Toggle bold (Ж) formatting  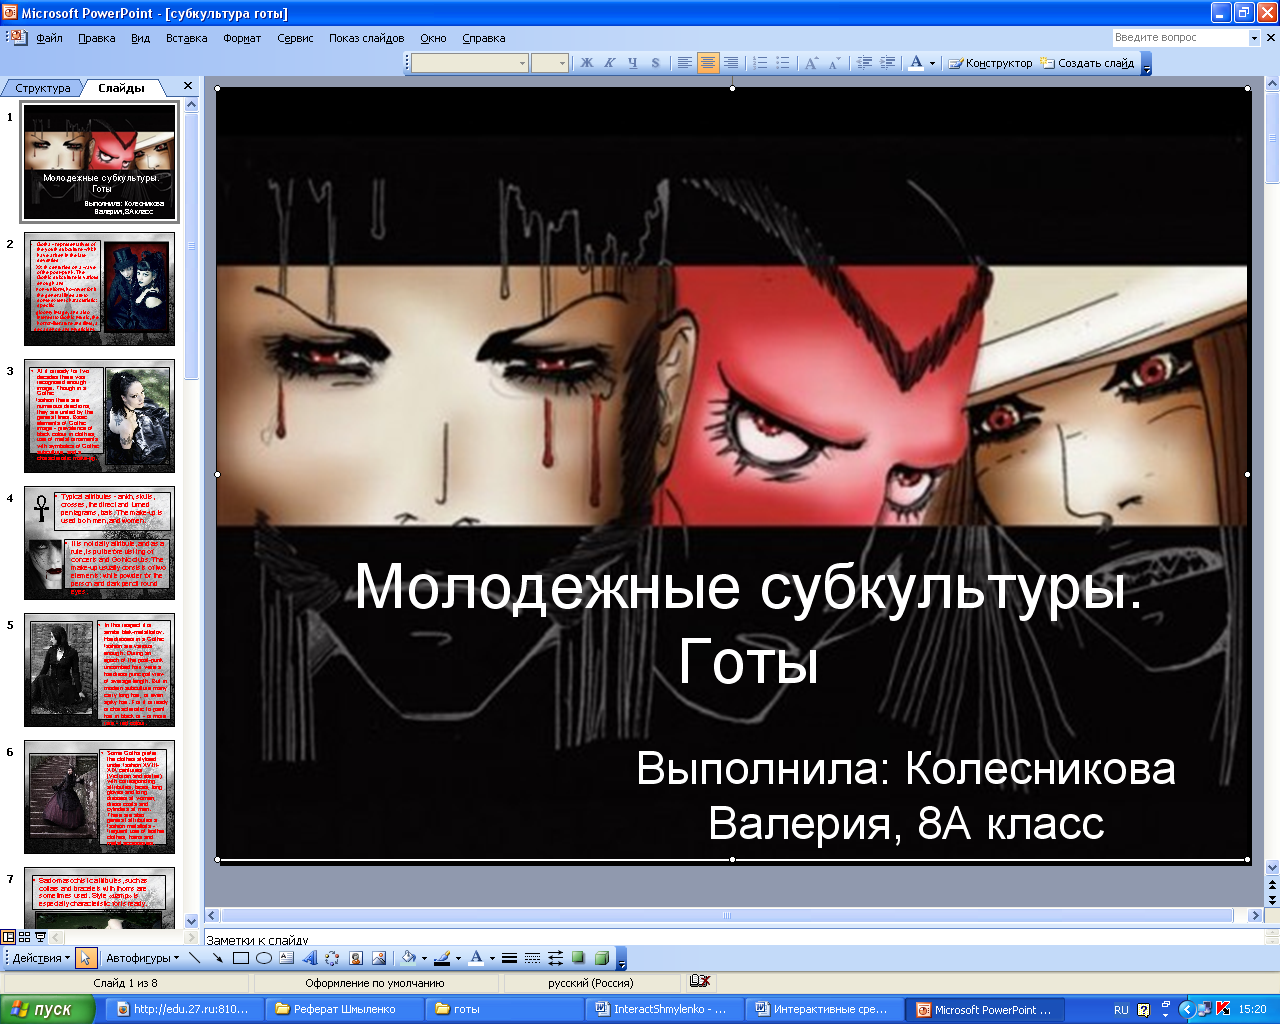click(587, 63)
